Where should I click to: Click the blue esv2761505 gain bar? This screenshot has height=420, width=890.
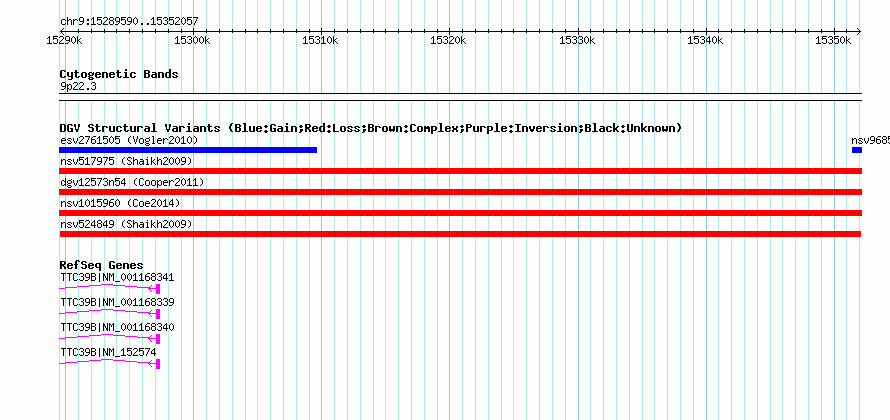(x=188, y=150)
